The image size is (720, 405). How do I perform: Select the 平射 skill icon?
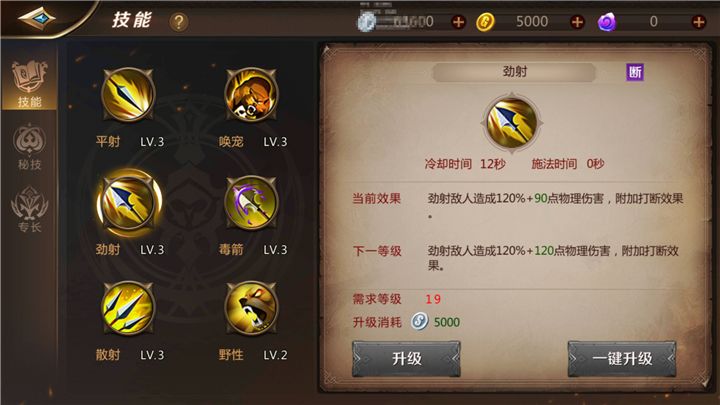(128, 95)
